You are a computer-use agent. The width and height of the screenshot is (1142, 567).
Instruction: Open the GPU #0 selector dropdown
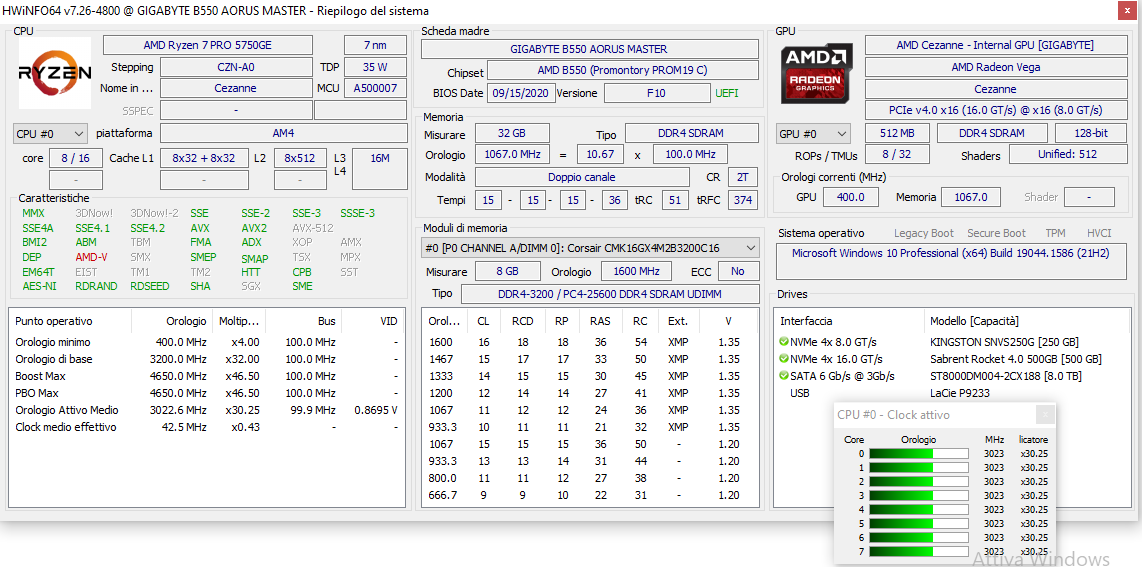814,134
